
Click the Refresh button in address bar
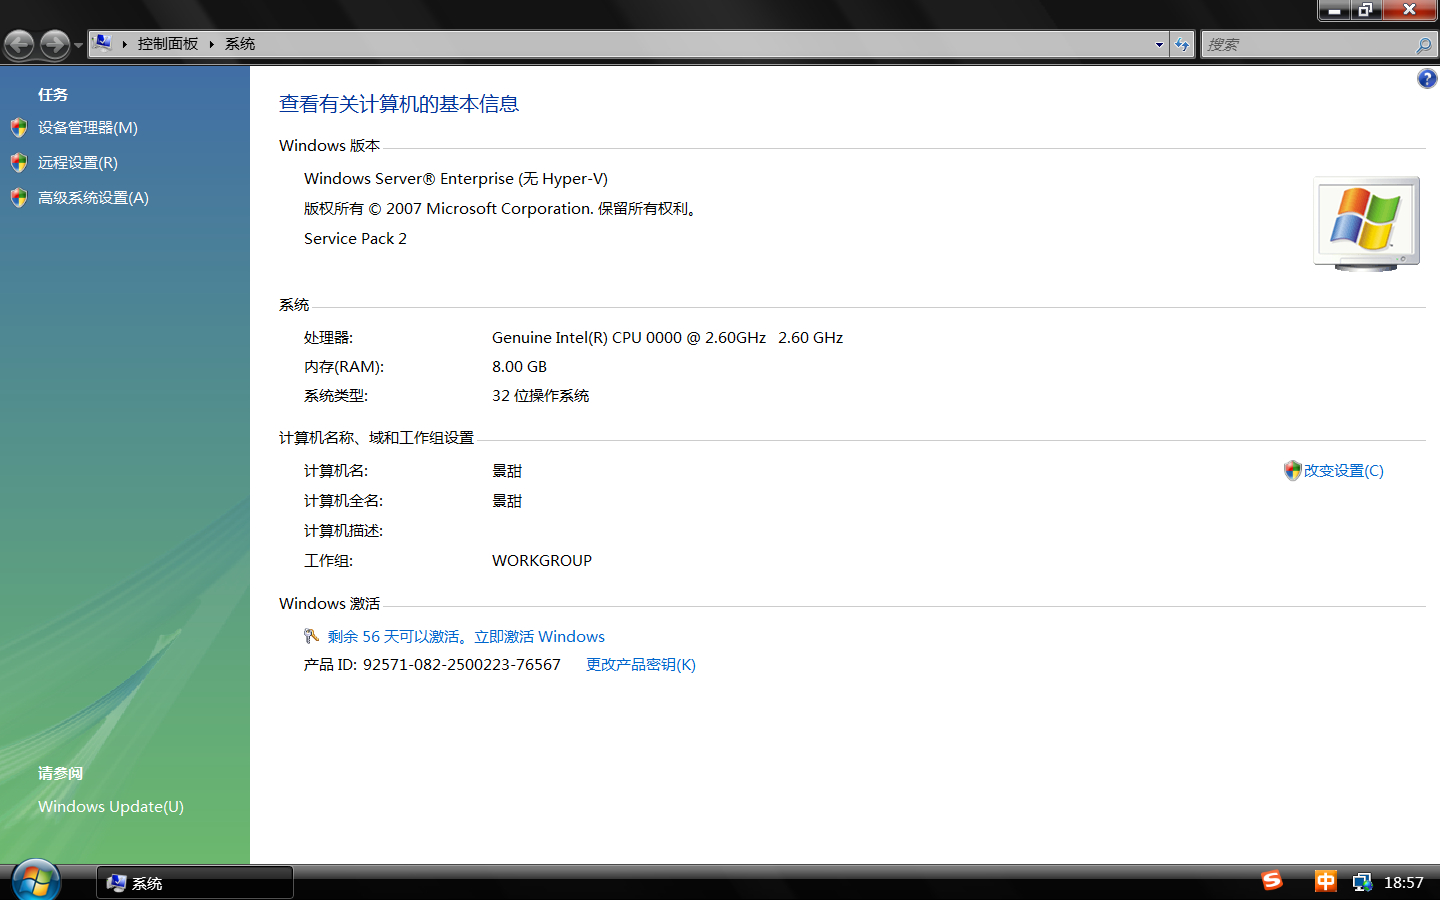point(1182,44)
